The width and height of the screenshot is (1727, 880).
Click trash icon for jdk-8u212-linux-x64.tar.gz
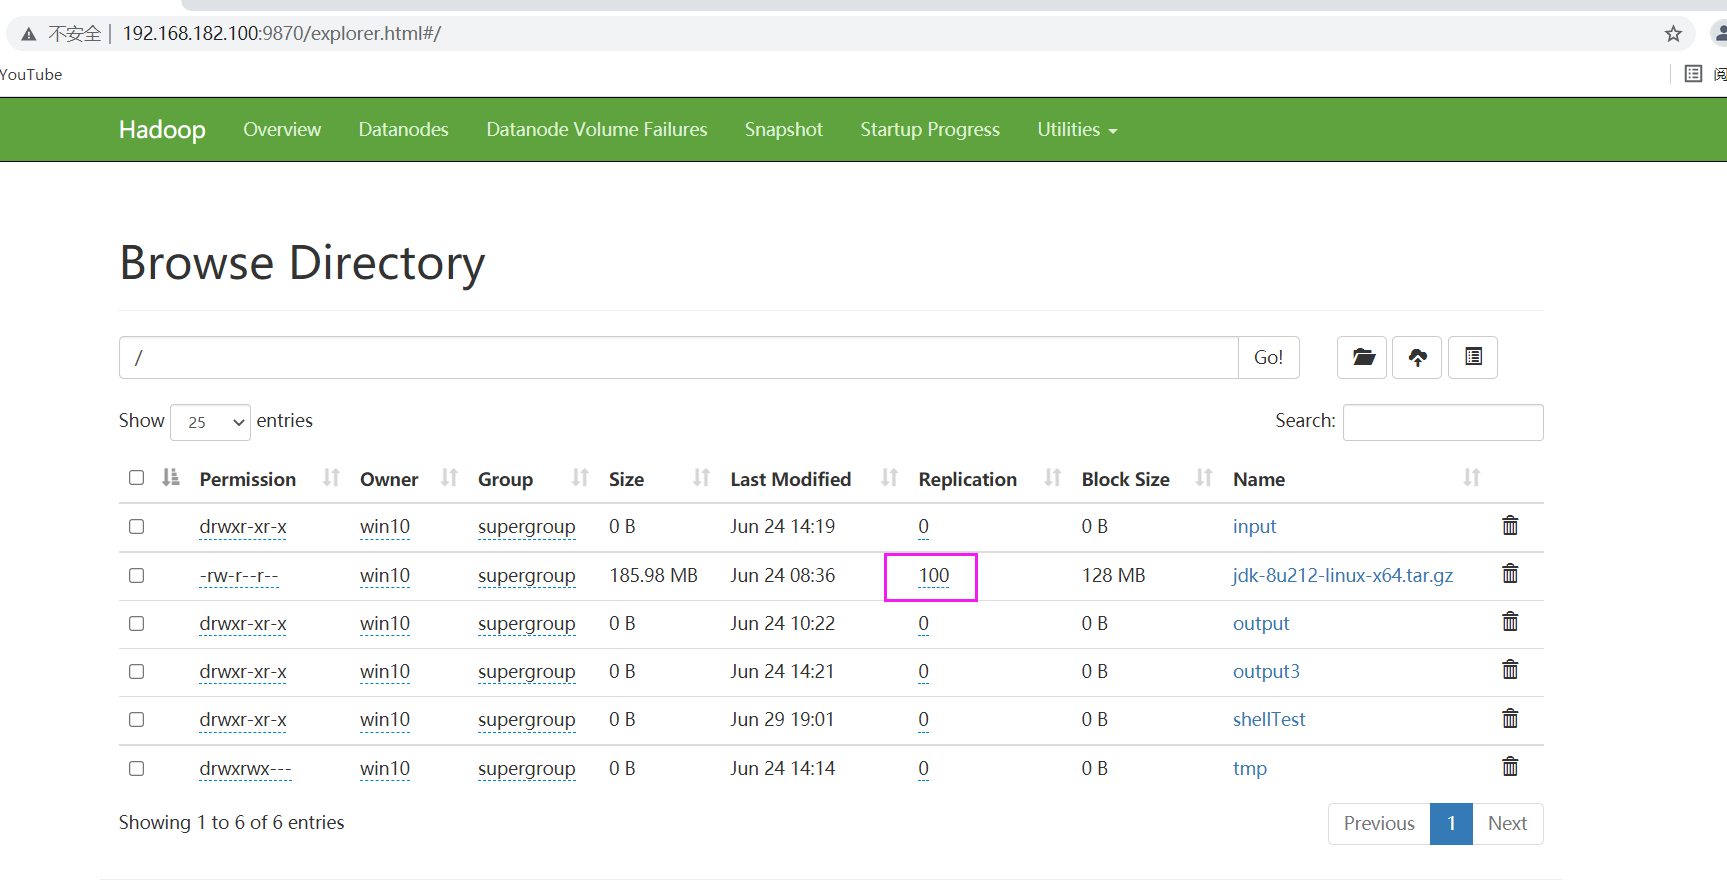[1510, 574]
